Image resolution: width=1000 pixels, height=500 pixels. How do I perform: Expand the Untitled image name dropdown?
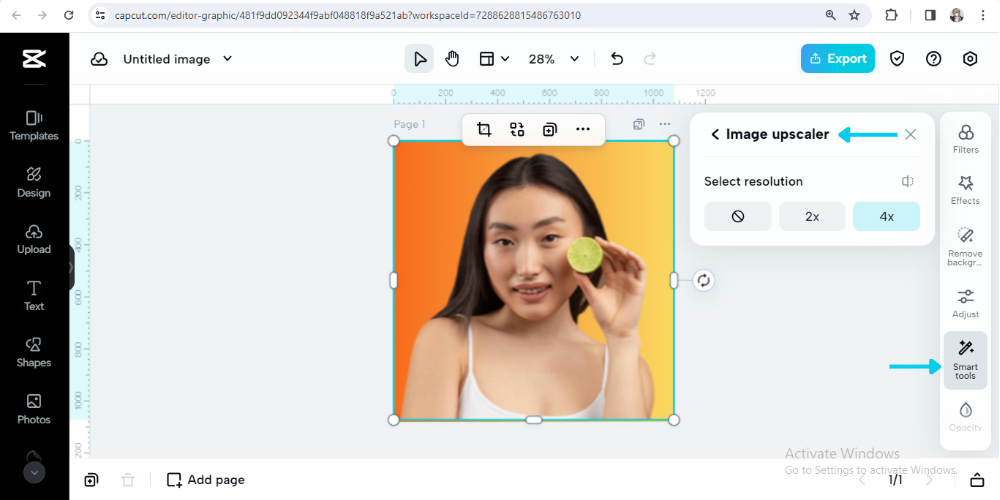click(x=227, y=59)
